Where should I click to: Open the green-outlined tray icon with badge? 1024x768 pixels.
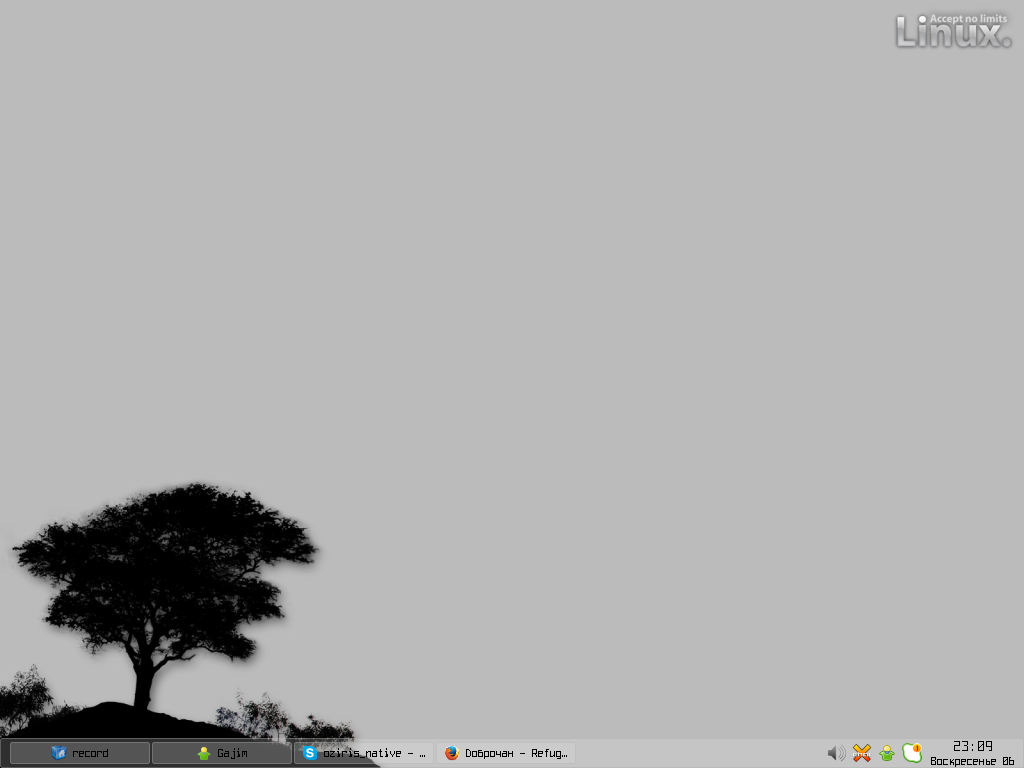coord(910,754)
